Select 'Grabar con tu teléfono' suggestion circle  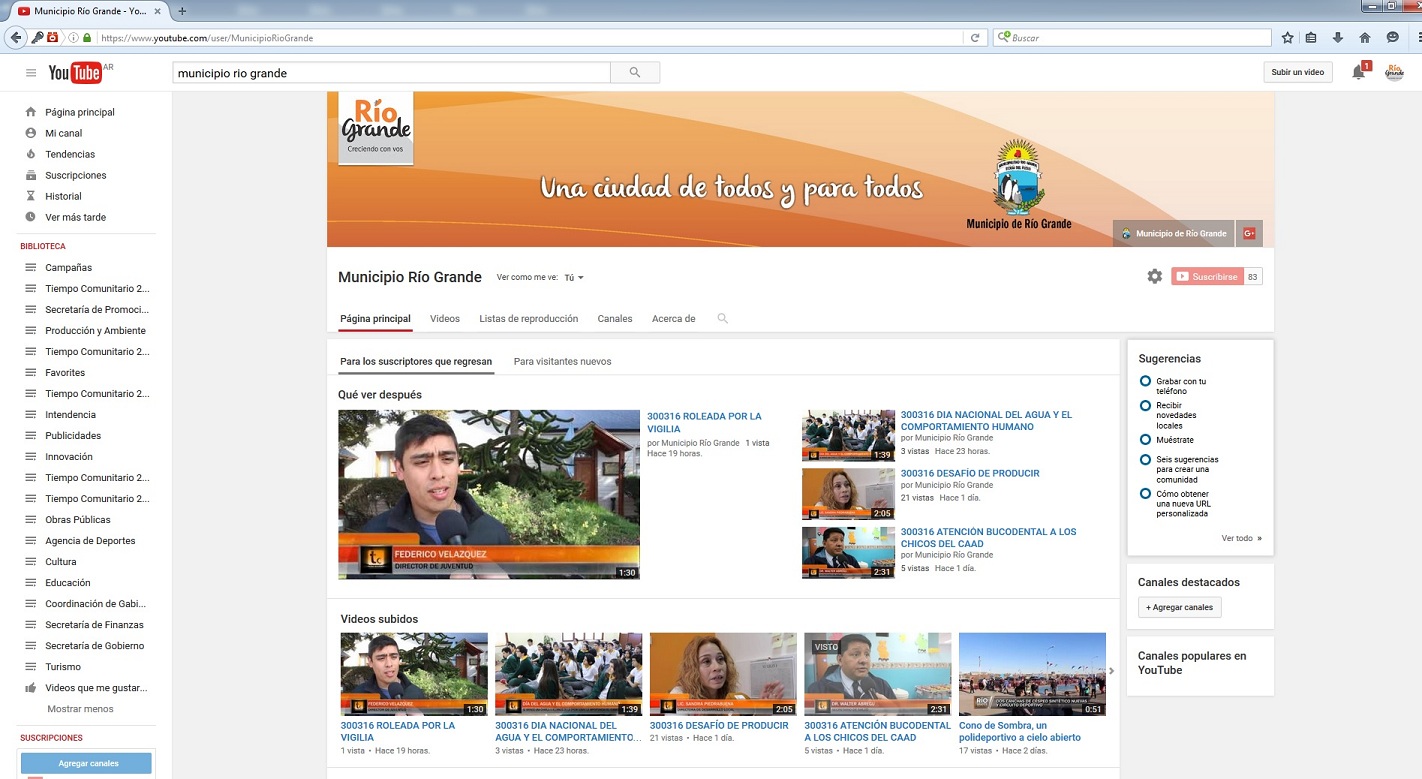1145,381
